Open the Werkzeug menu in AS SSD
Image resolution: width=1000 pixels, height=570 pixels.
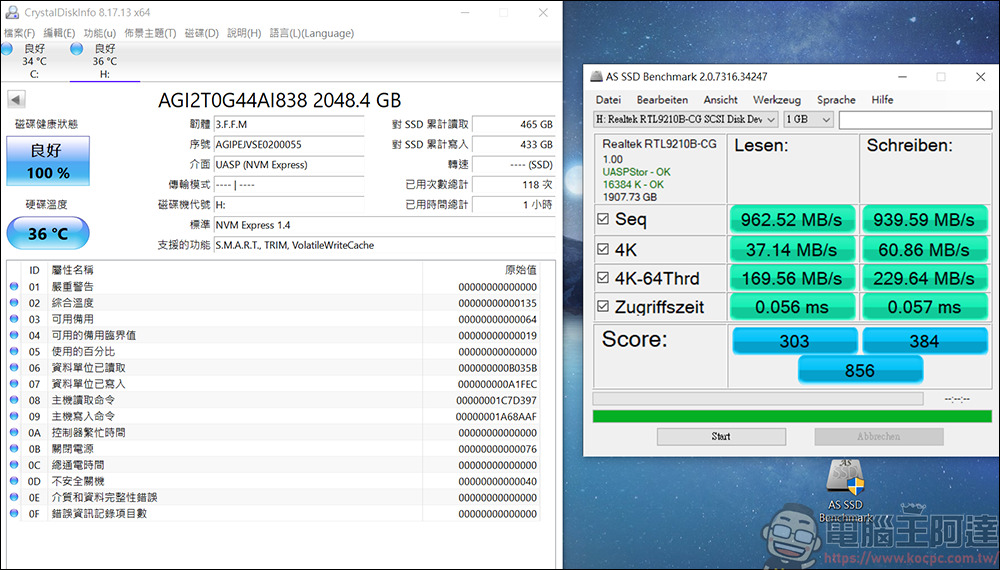tap(777, 99)
